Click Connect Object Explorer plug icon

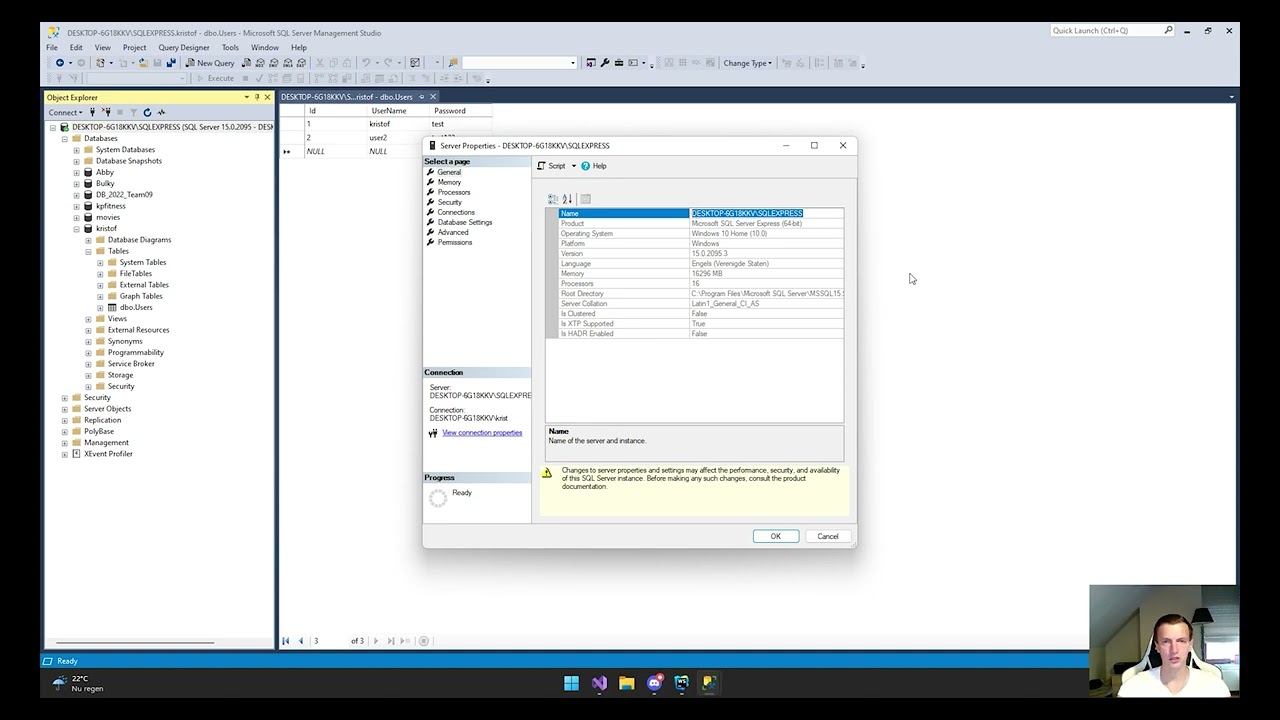[93, 112]
